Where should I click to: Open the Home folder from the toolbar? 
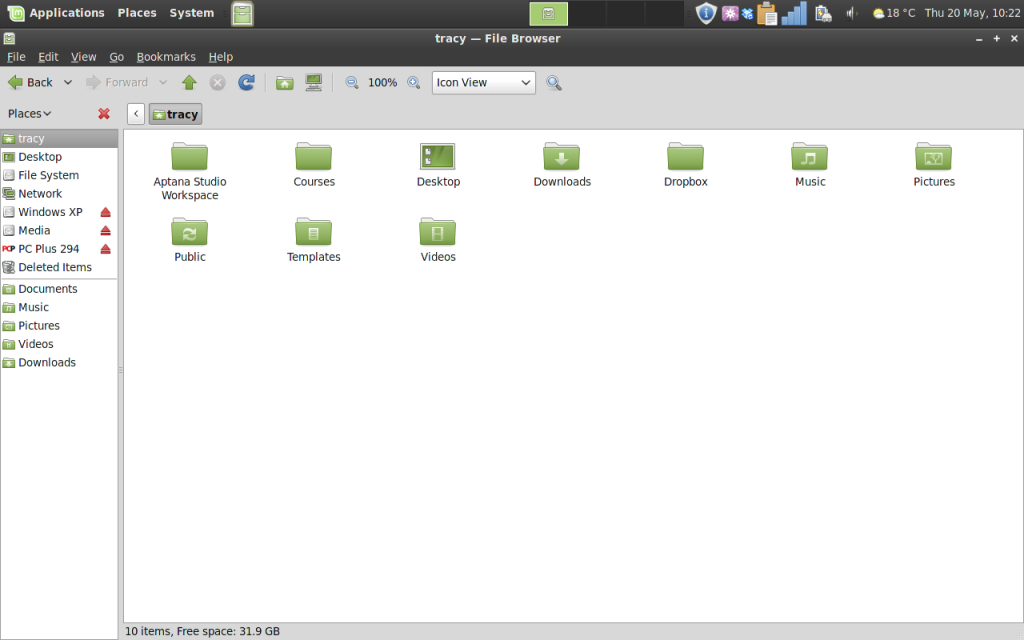pos(284,82)
